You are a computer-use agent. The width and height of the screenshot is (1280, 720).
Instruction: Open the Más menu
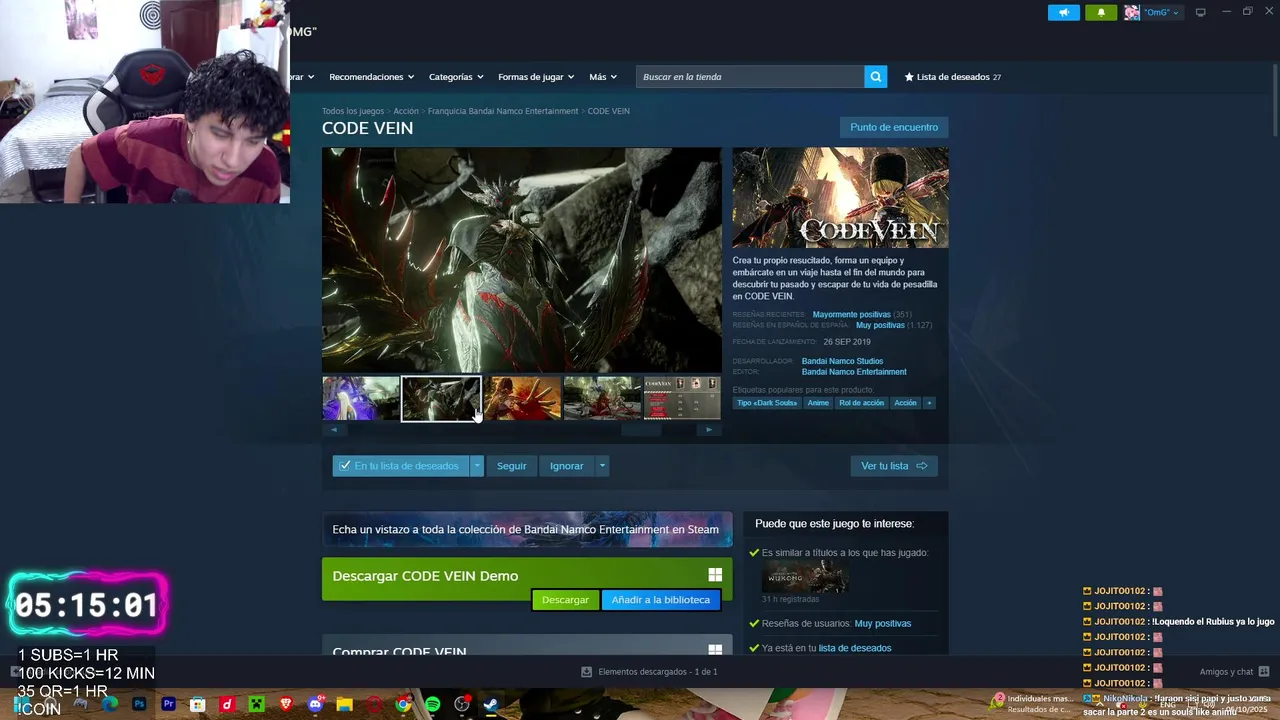pos(603,77)
